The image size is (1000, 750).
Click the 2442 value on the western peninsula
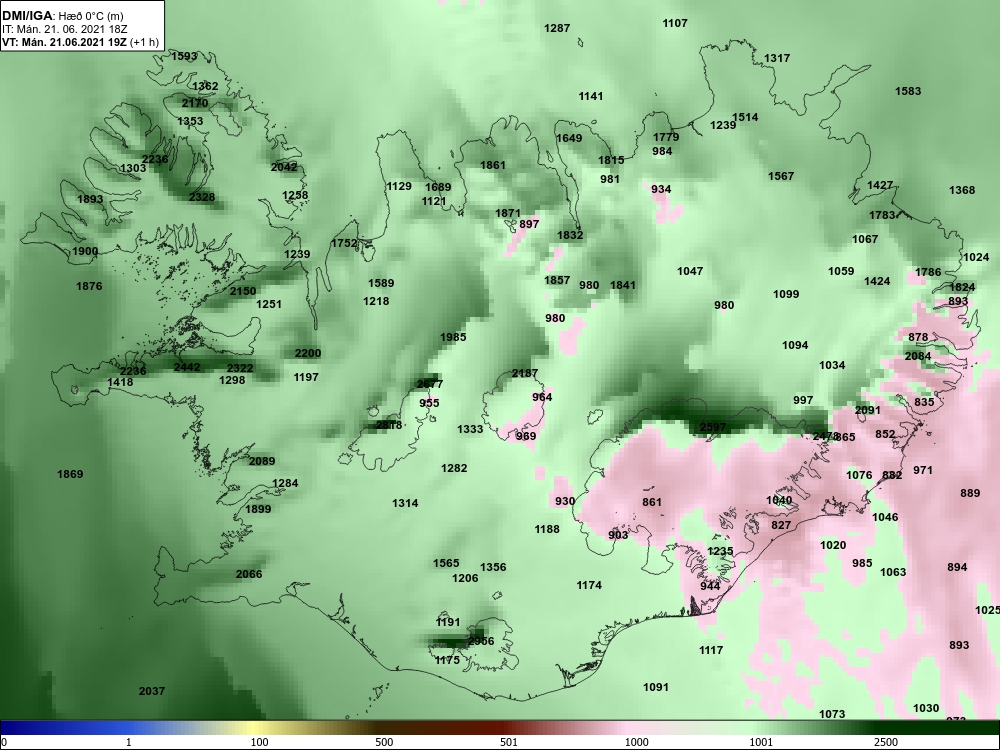(x=187, y=367)
